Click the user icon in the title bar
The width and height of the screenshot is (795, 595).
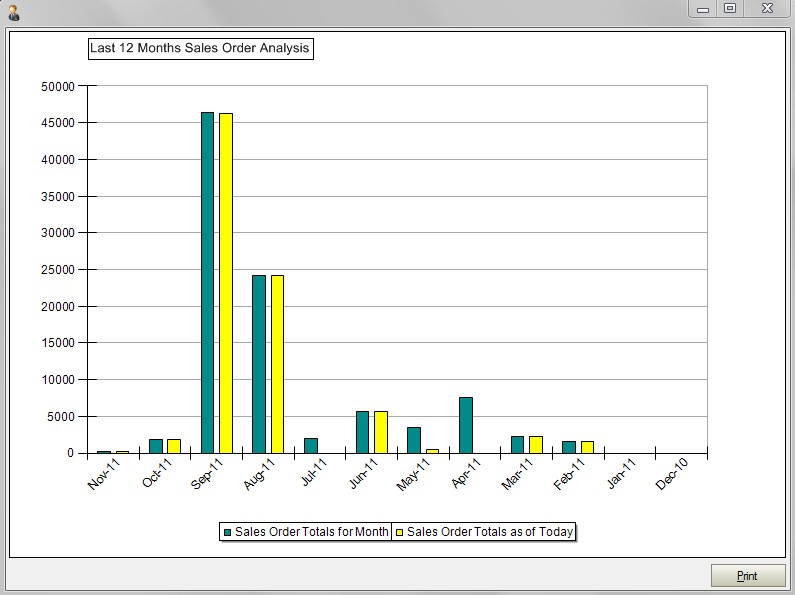click(x=13, y=12)
